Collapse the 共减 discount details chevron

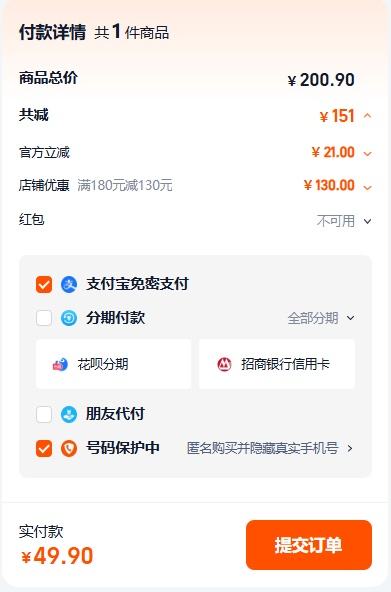368,116
